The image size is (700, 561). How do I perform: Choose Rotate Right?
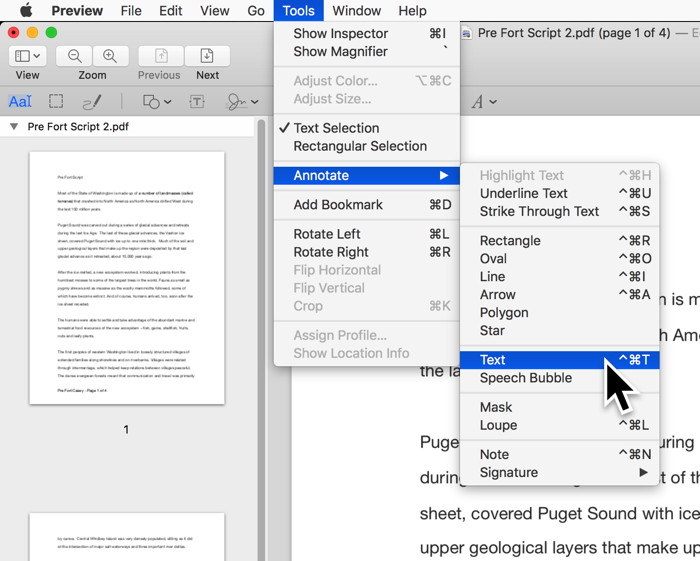(367, 252)
